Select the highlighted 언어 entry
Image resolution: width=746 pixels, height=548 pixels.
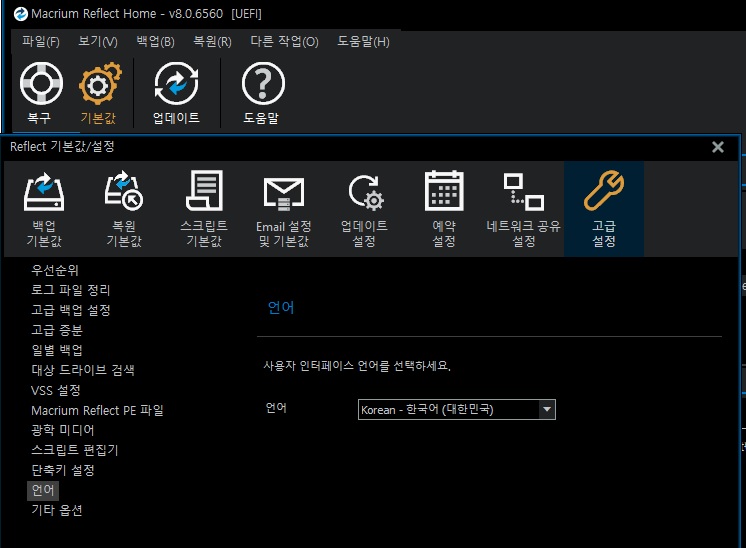[x=43, y=490]
